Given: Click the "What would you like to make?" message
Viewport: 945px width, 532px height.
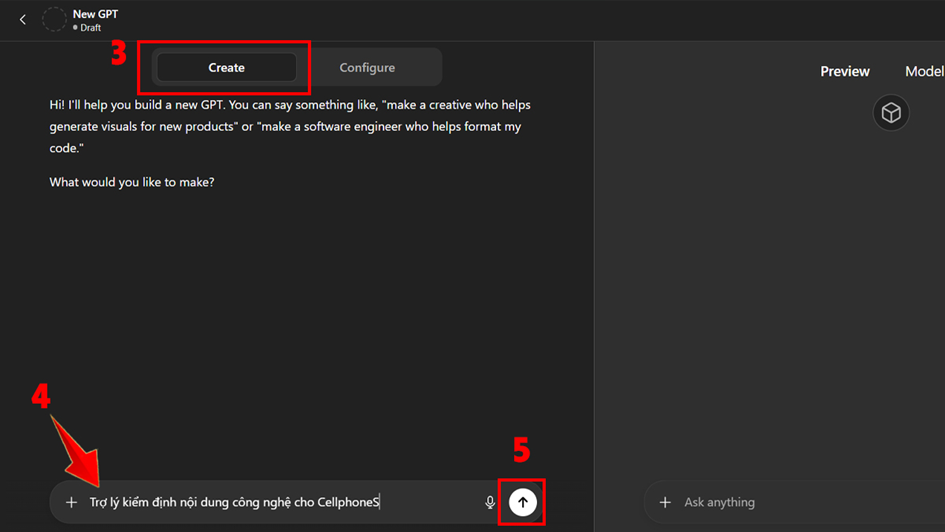Looking at the screenshot, I should click(132, 183).
